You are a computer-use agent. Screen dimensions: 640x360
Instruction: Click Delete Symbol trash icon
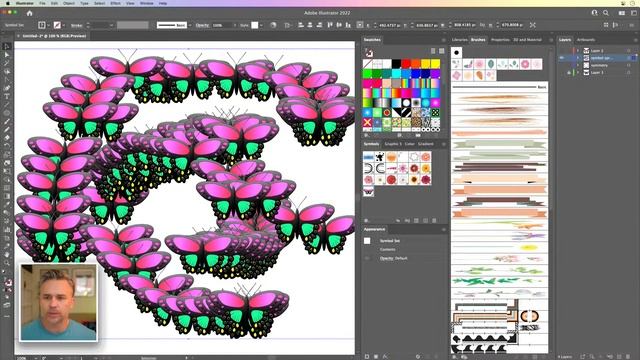pyautogui.click(x=434, y=220)
